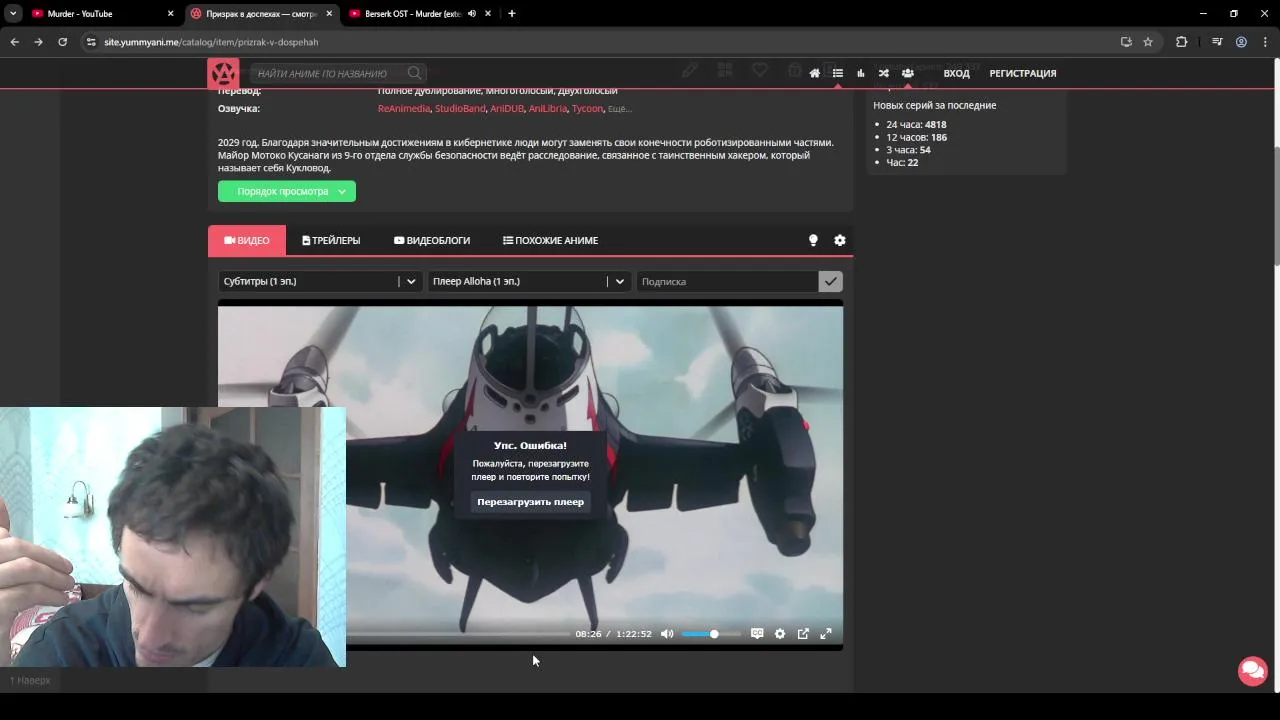Bookmark this page with the star icon
The image size is (1280, 720).
pyautogui.click(x=1148, y=42)
